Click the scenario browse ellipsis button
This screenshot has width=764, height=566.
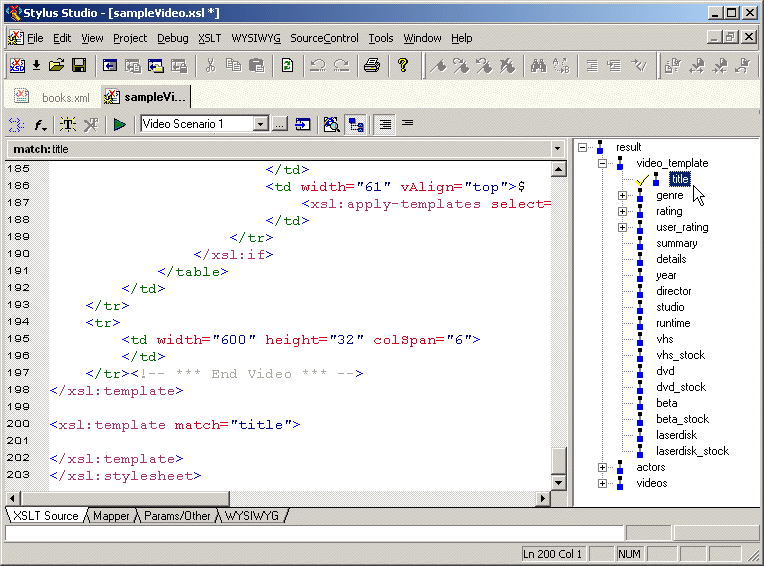[x=280, y=124]
